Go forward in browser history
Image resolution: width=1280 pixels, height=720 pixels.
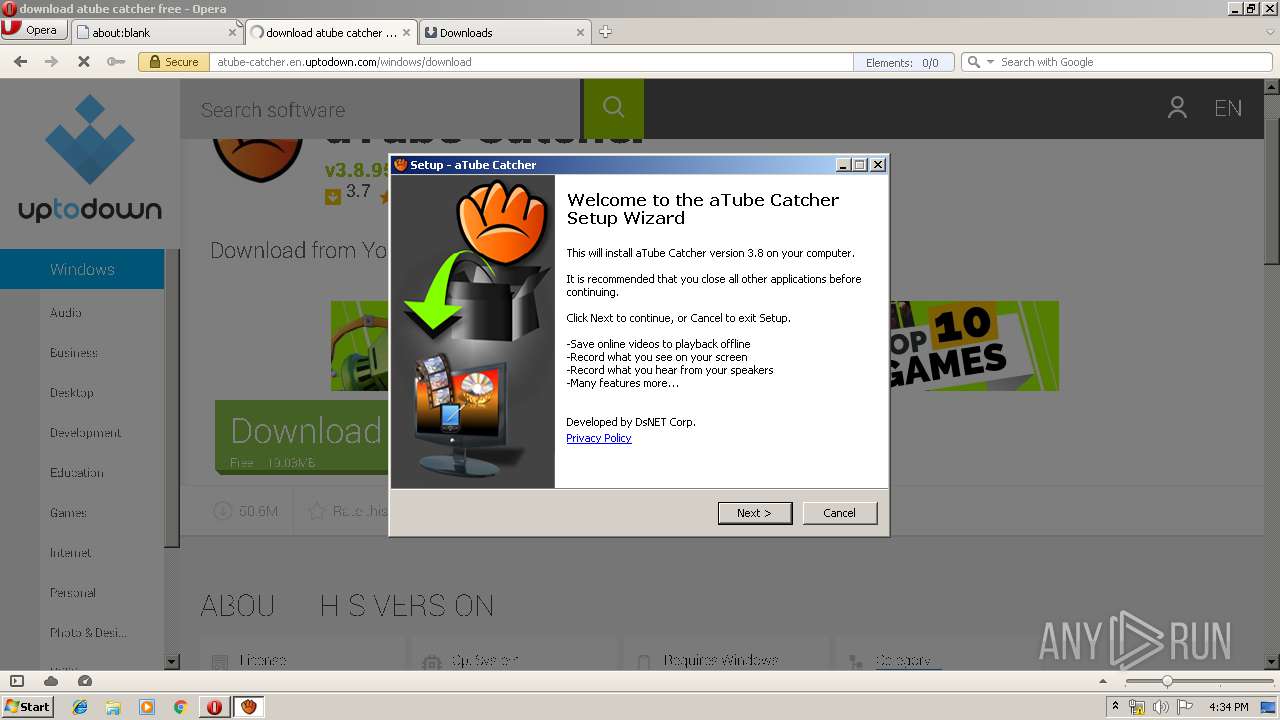tap(52, 62)
